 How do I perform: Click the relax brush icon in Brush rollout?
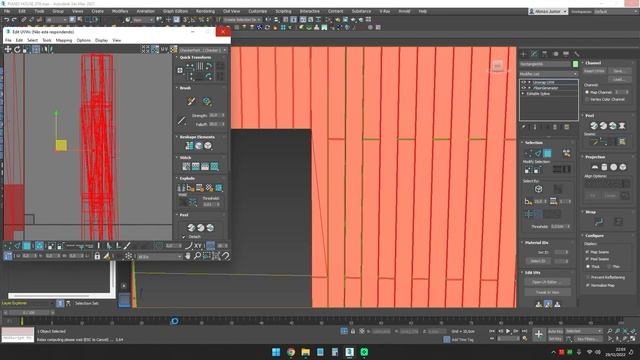click(x=207, y=101)
